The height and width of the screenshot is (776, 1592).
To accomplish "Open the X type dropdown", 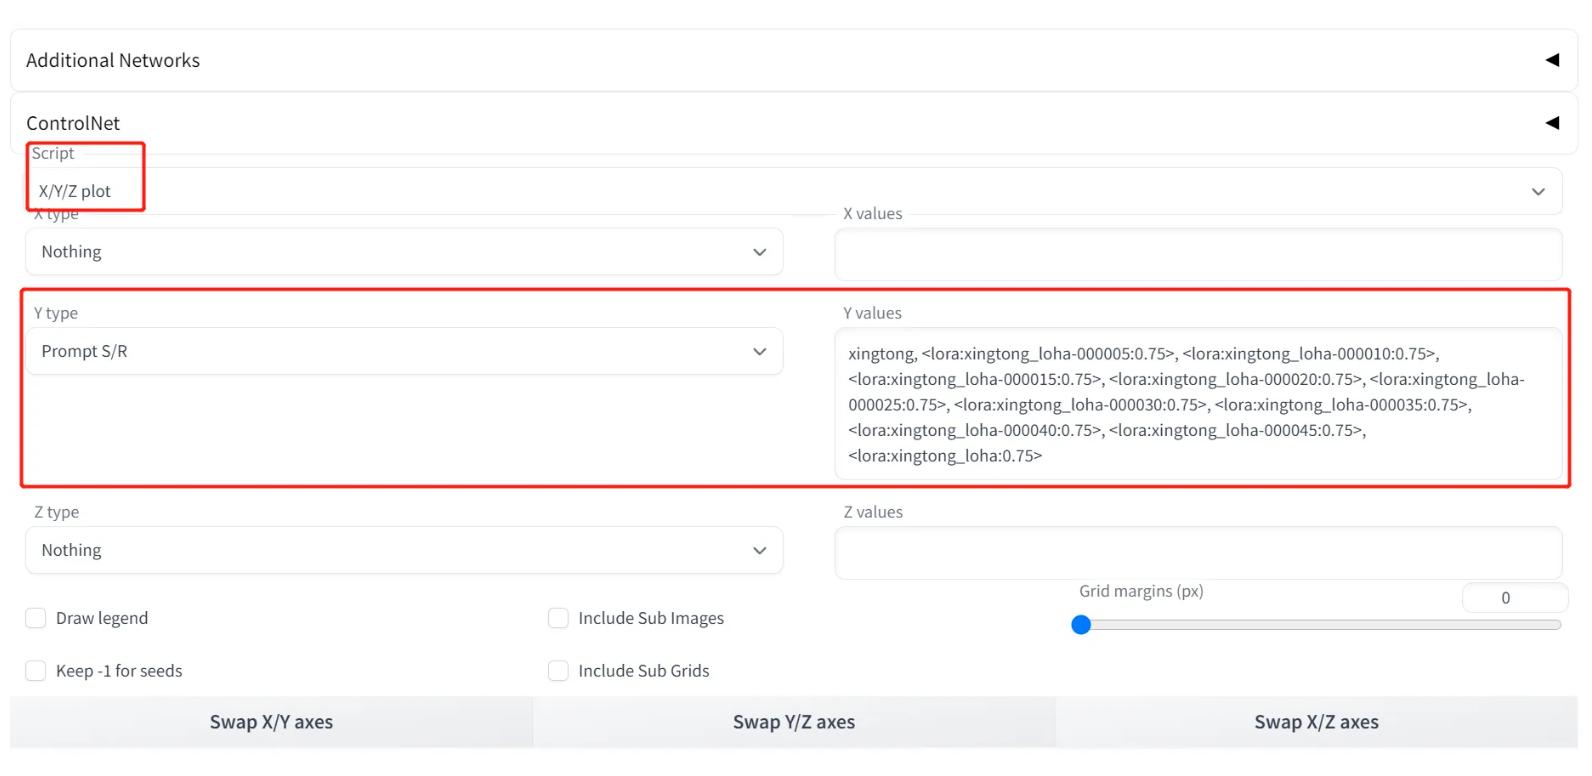I will [404, 252].
